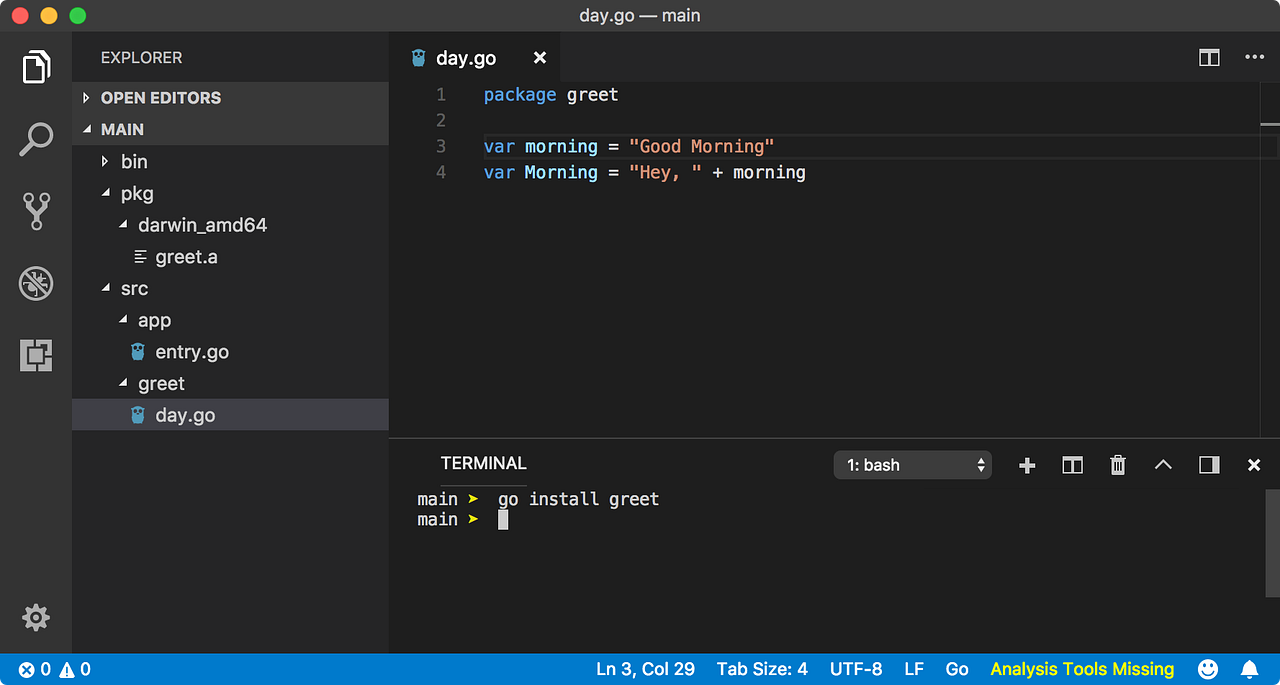Split the editor using the layout icon
This screenshot has height=685, width=1280.
point(1209,57)
